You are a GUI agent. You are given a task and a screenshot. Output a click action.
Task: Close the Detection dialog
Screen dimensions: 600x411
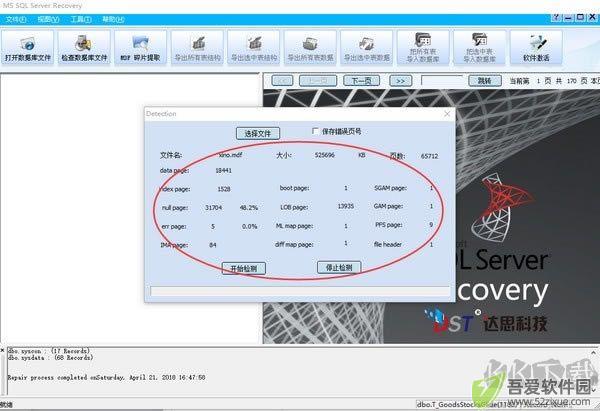pyautogui.click(x=447, y=114)
